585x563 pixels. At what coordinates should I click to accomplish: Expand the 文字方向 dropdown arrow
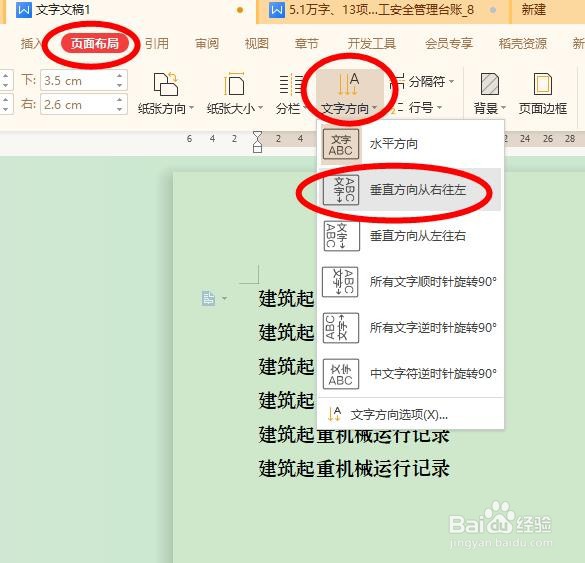(374, 108)
